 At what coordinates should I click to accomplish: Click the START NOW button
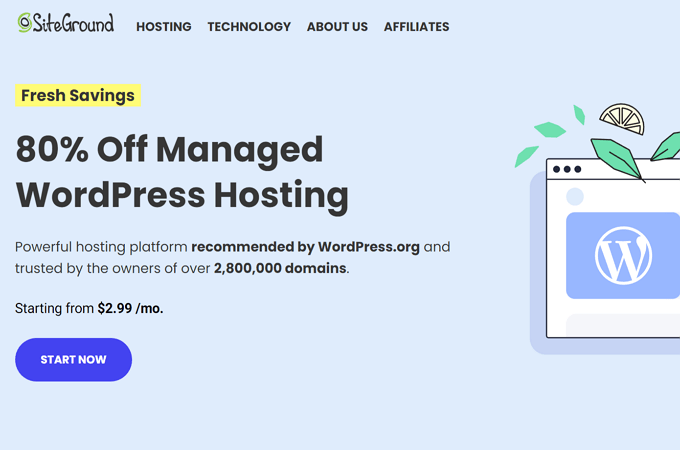pyautogui.click(x=73, y=360)
